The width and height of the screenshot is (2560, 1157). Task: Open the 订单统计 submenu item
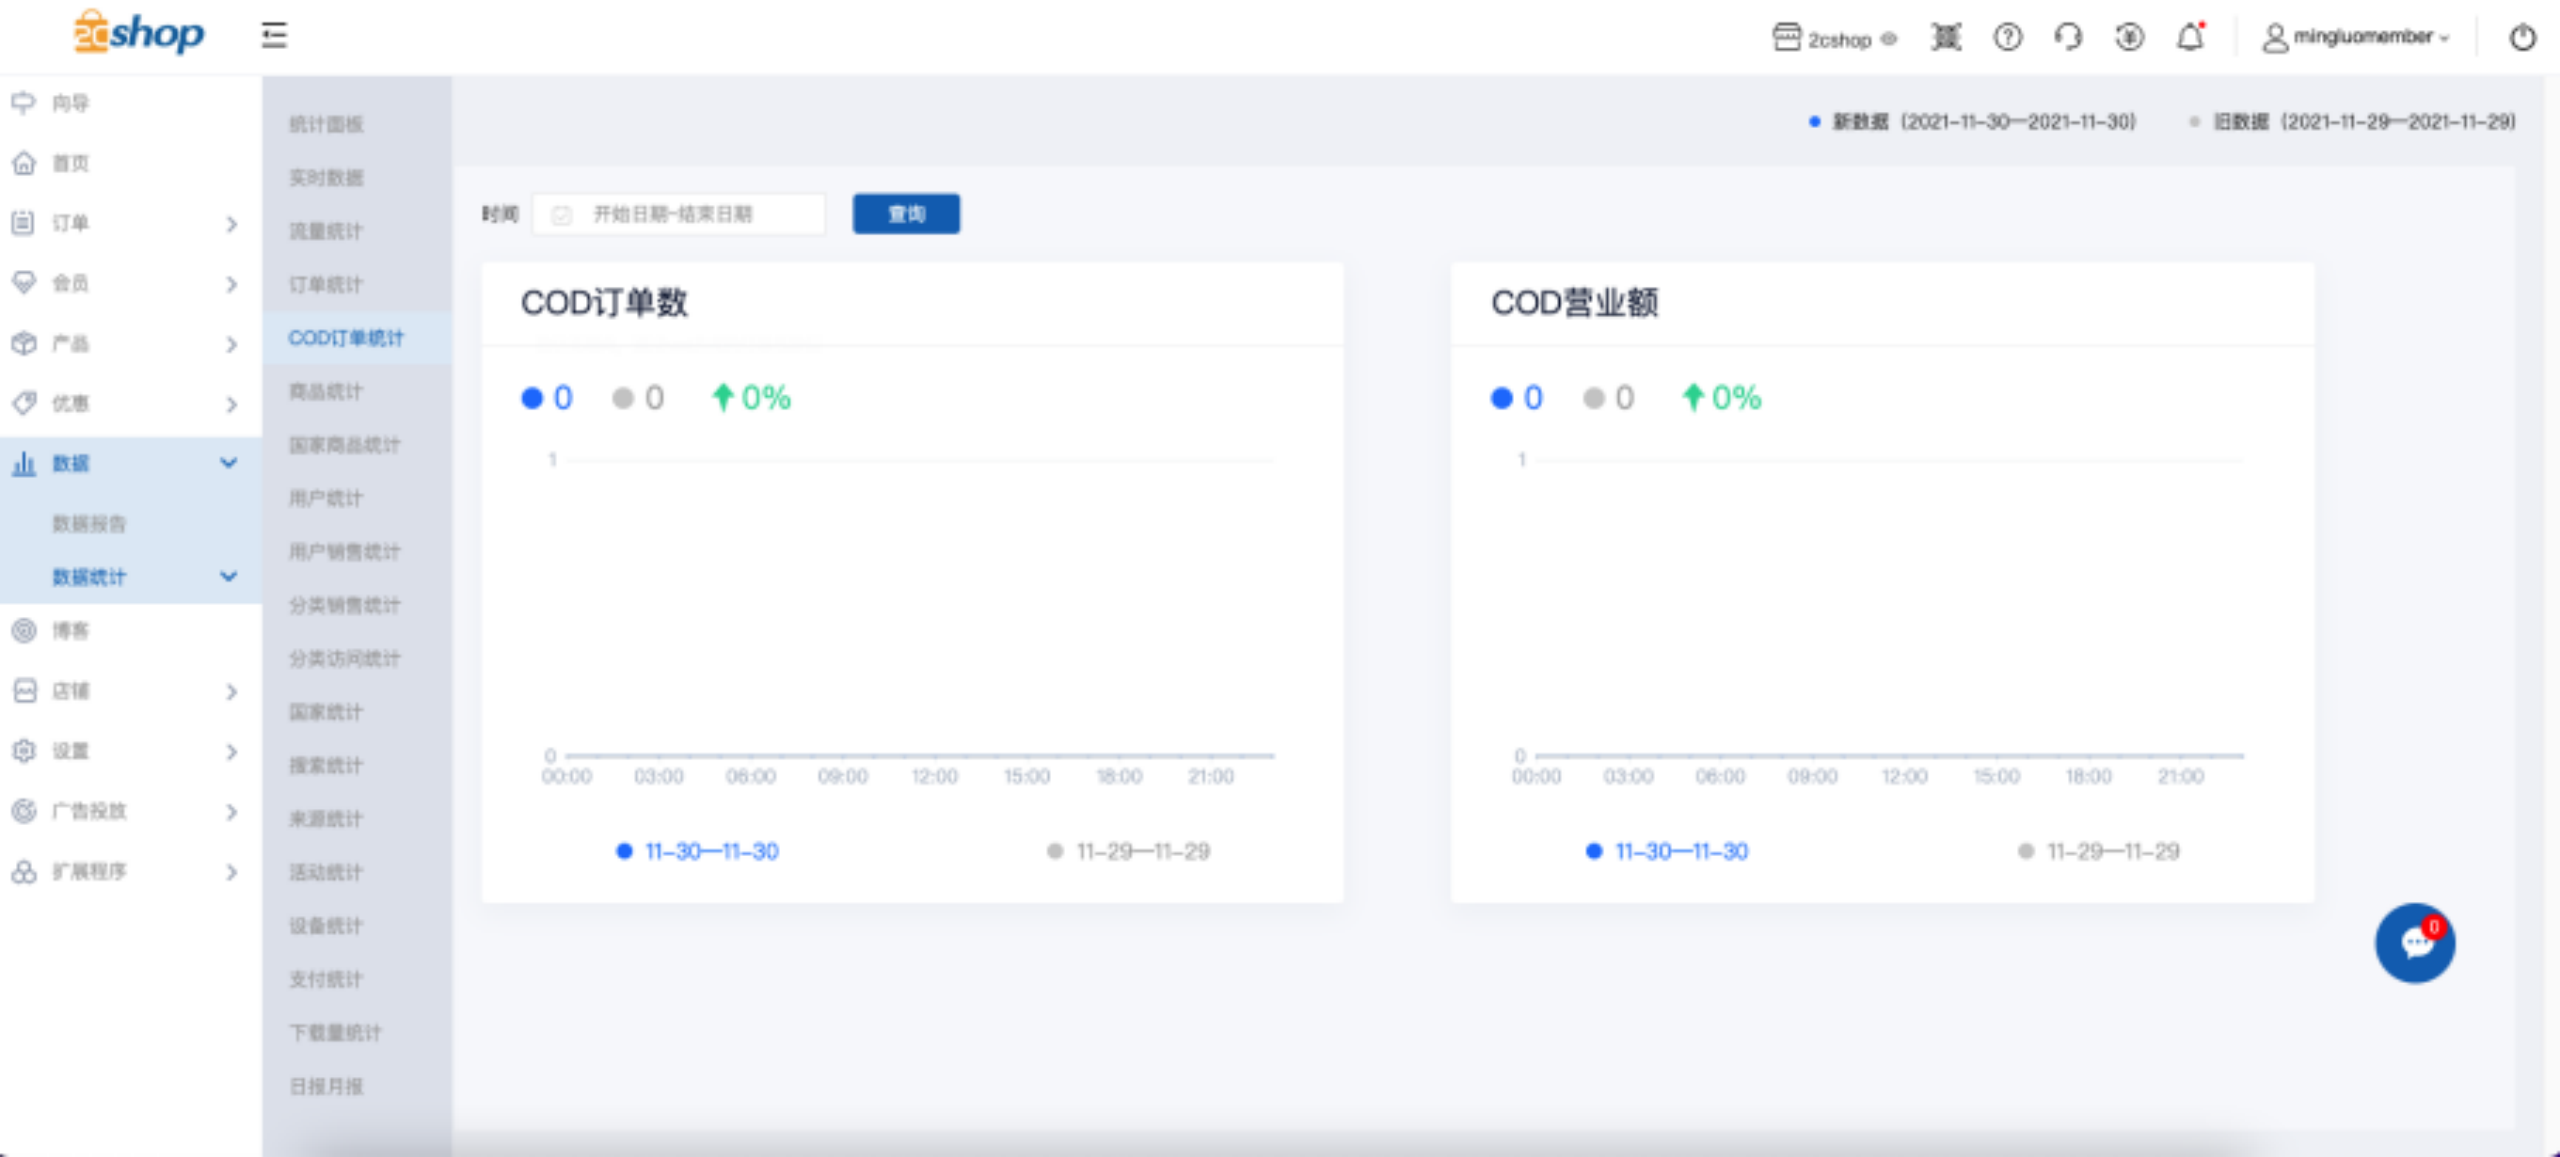pyautogui.click(x=326, y=284)
